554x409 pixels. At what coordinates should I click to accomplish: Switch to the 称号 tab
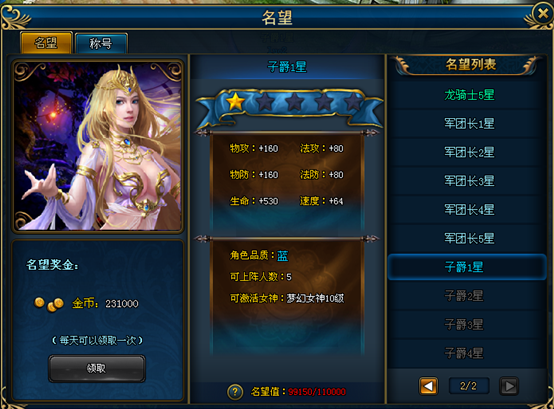point(101,43)
